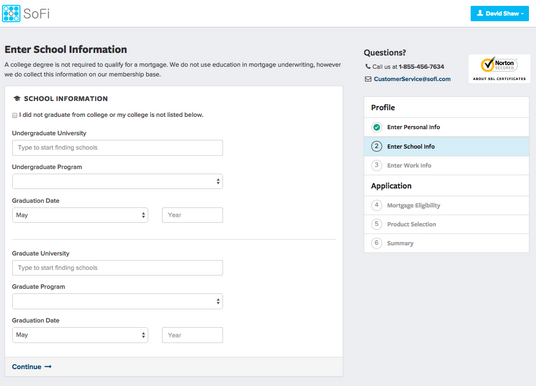Select the Enter Work Info step

click(x=446, y=165)
